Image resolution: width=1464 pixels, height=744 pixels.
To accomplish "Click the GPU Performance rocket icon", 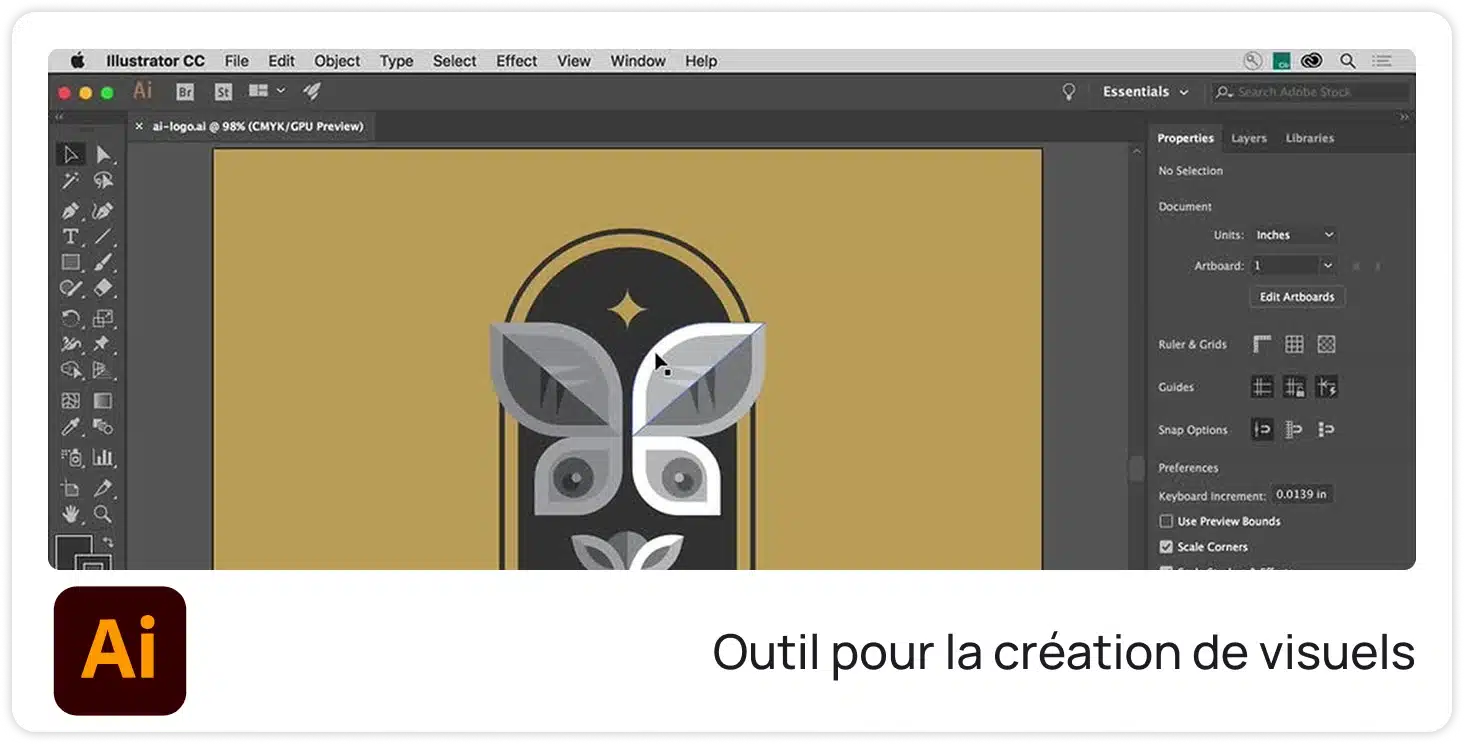I will (312, 91).
